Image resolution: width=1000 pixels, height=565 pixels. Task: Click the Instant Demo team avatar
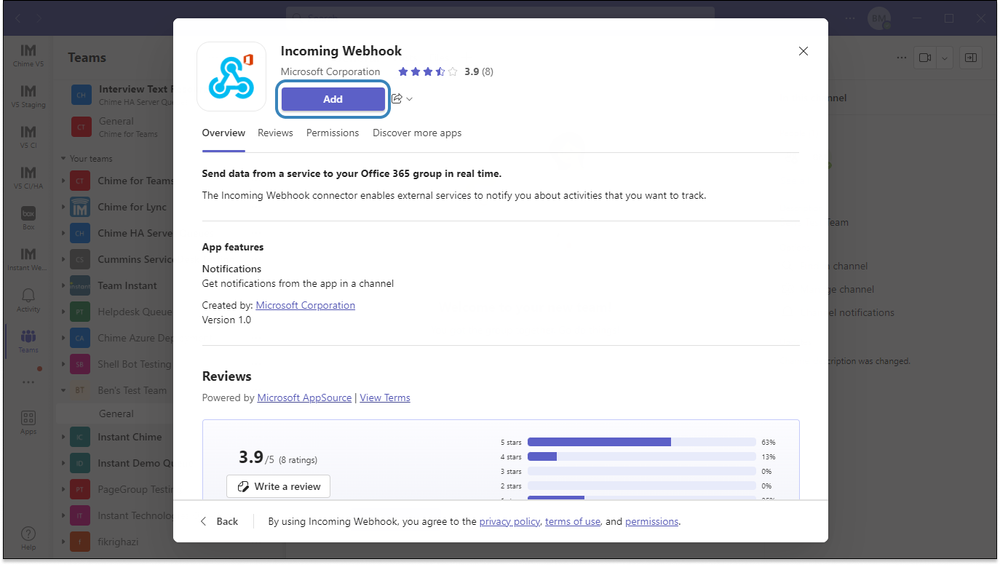point(80,463)
